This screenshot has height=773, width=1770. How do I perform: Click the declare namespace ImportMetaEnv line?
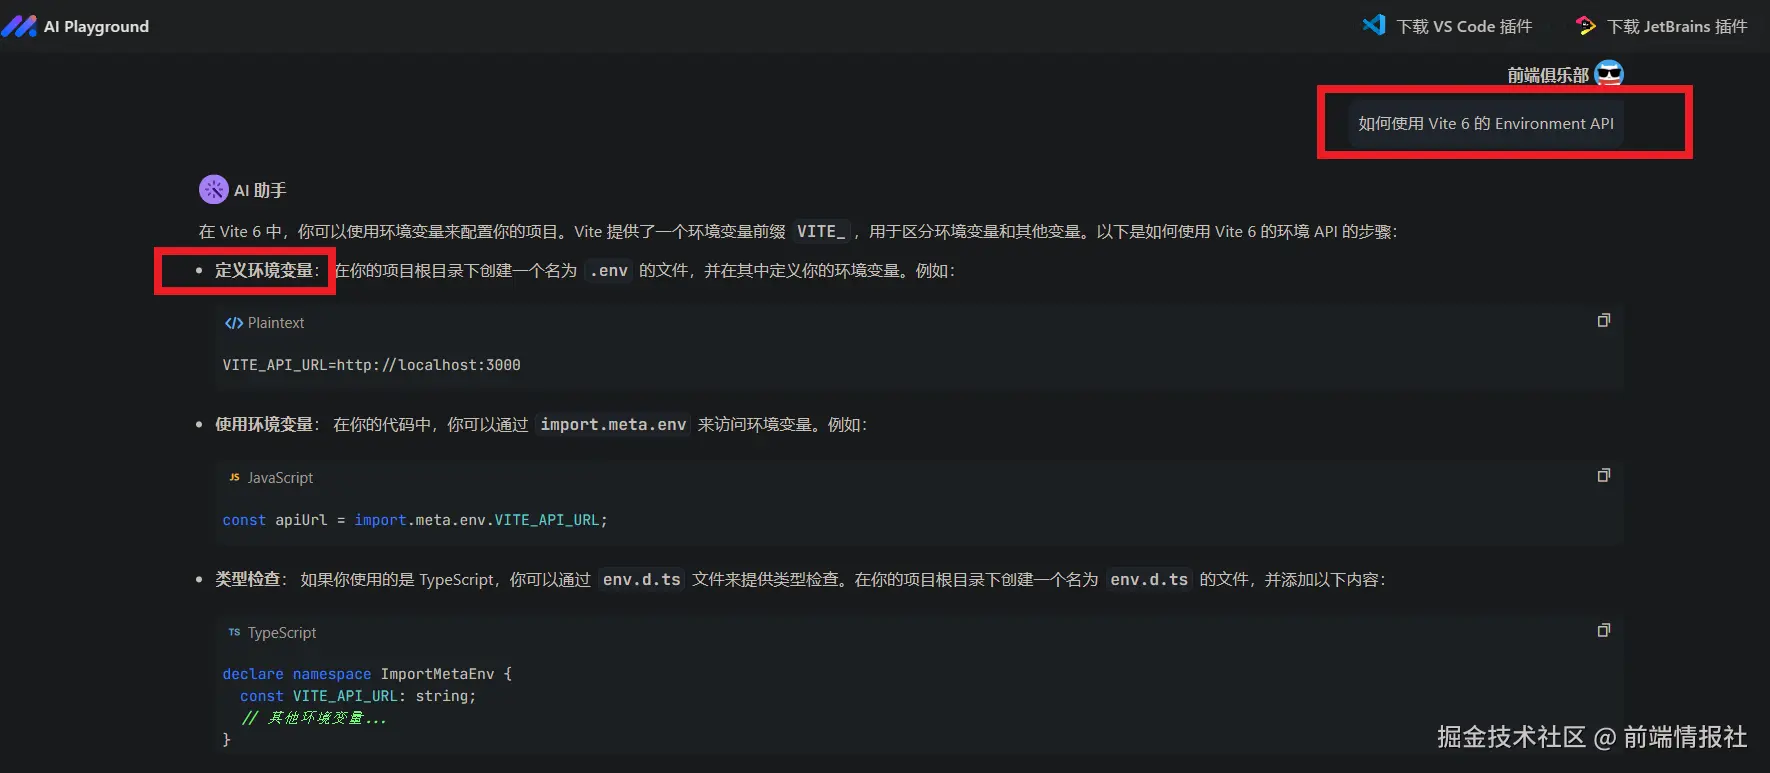point(367,674)
